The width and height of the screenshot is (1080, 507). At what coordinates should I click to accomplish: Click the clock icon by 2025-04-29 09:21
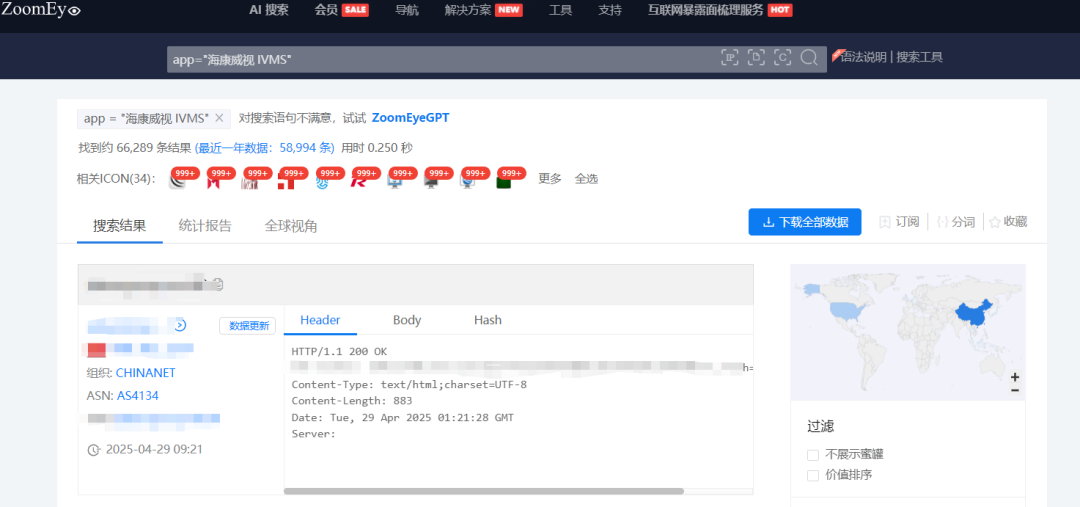pos(94,450)
